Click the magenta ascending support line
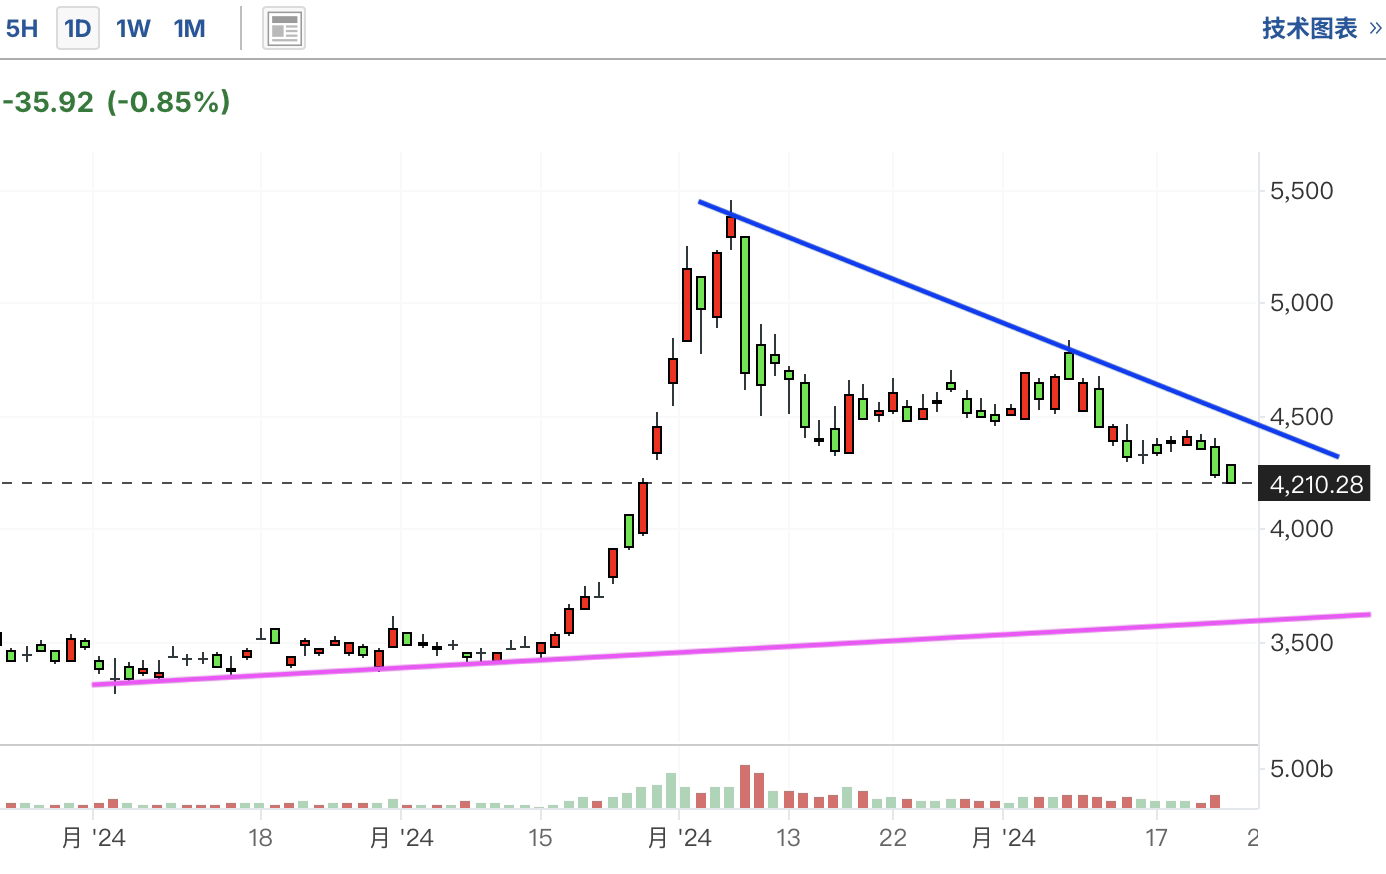This screenshot has height=874, width=1386. (730, 649)
